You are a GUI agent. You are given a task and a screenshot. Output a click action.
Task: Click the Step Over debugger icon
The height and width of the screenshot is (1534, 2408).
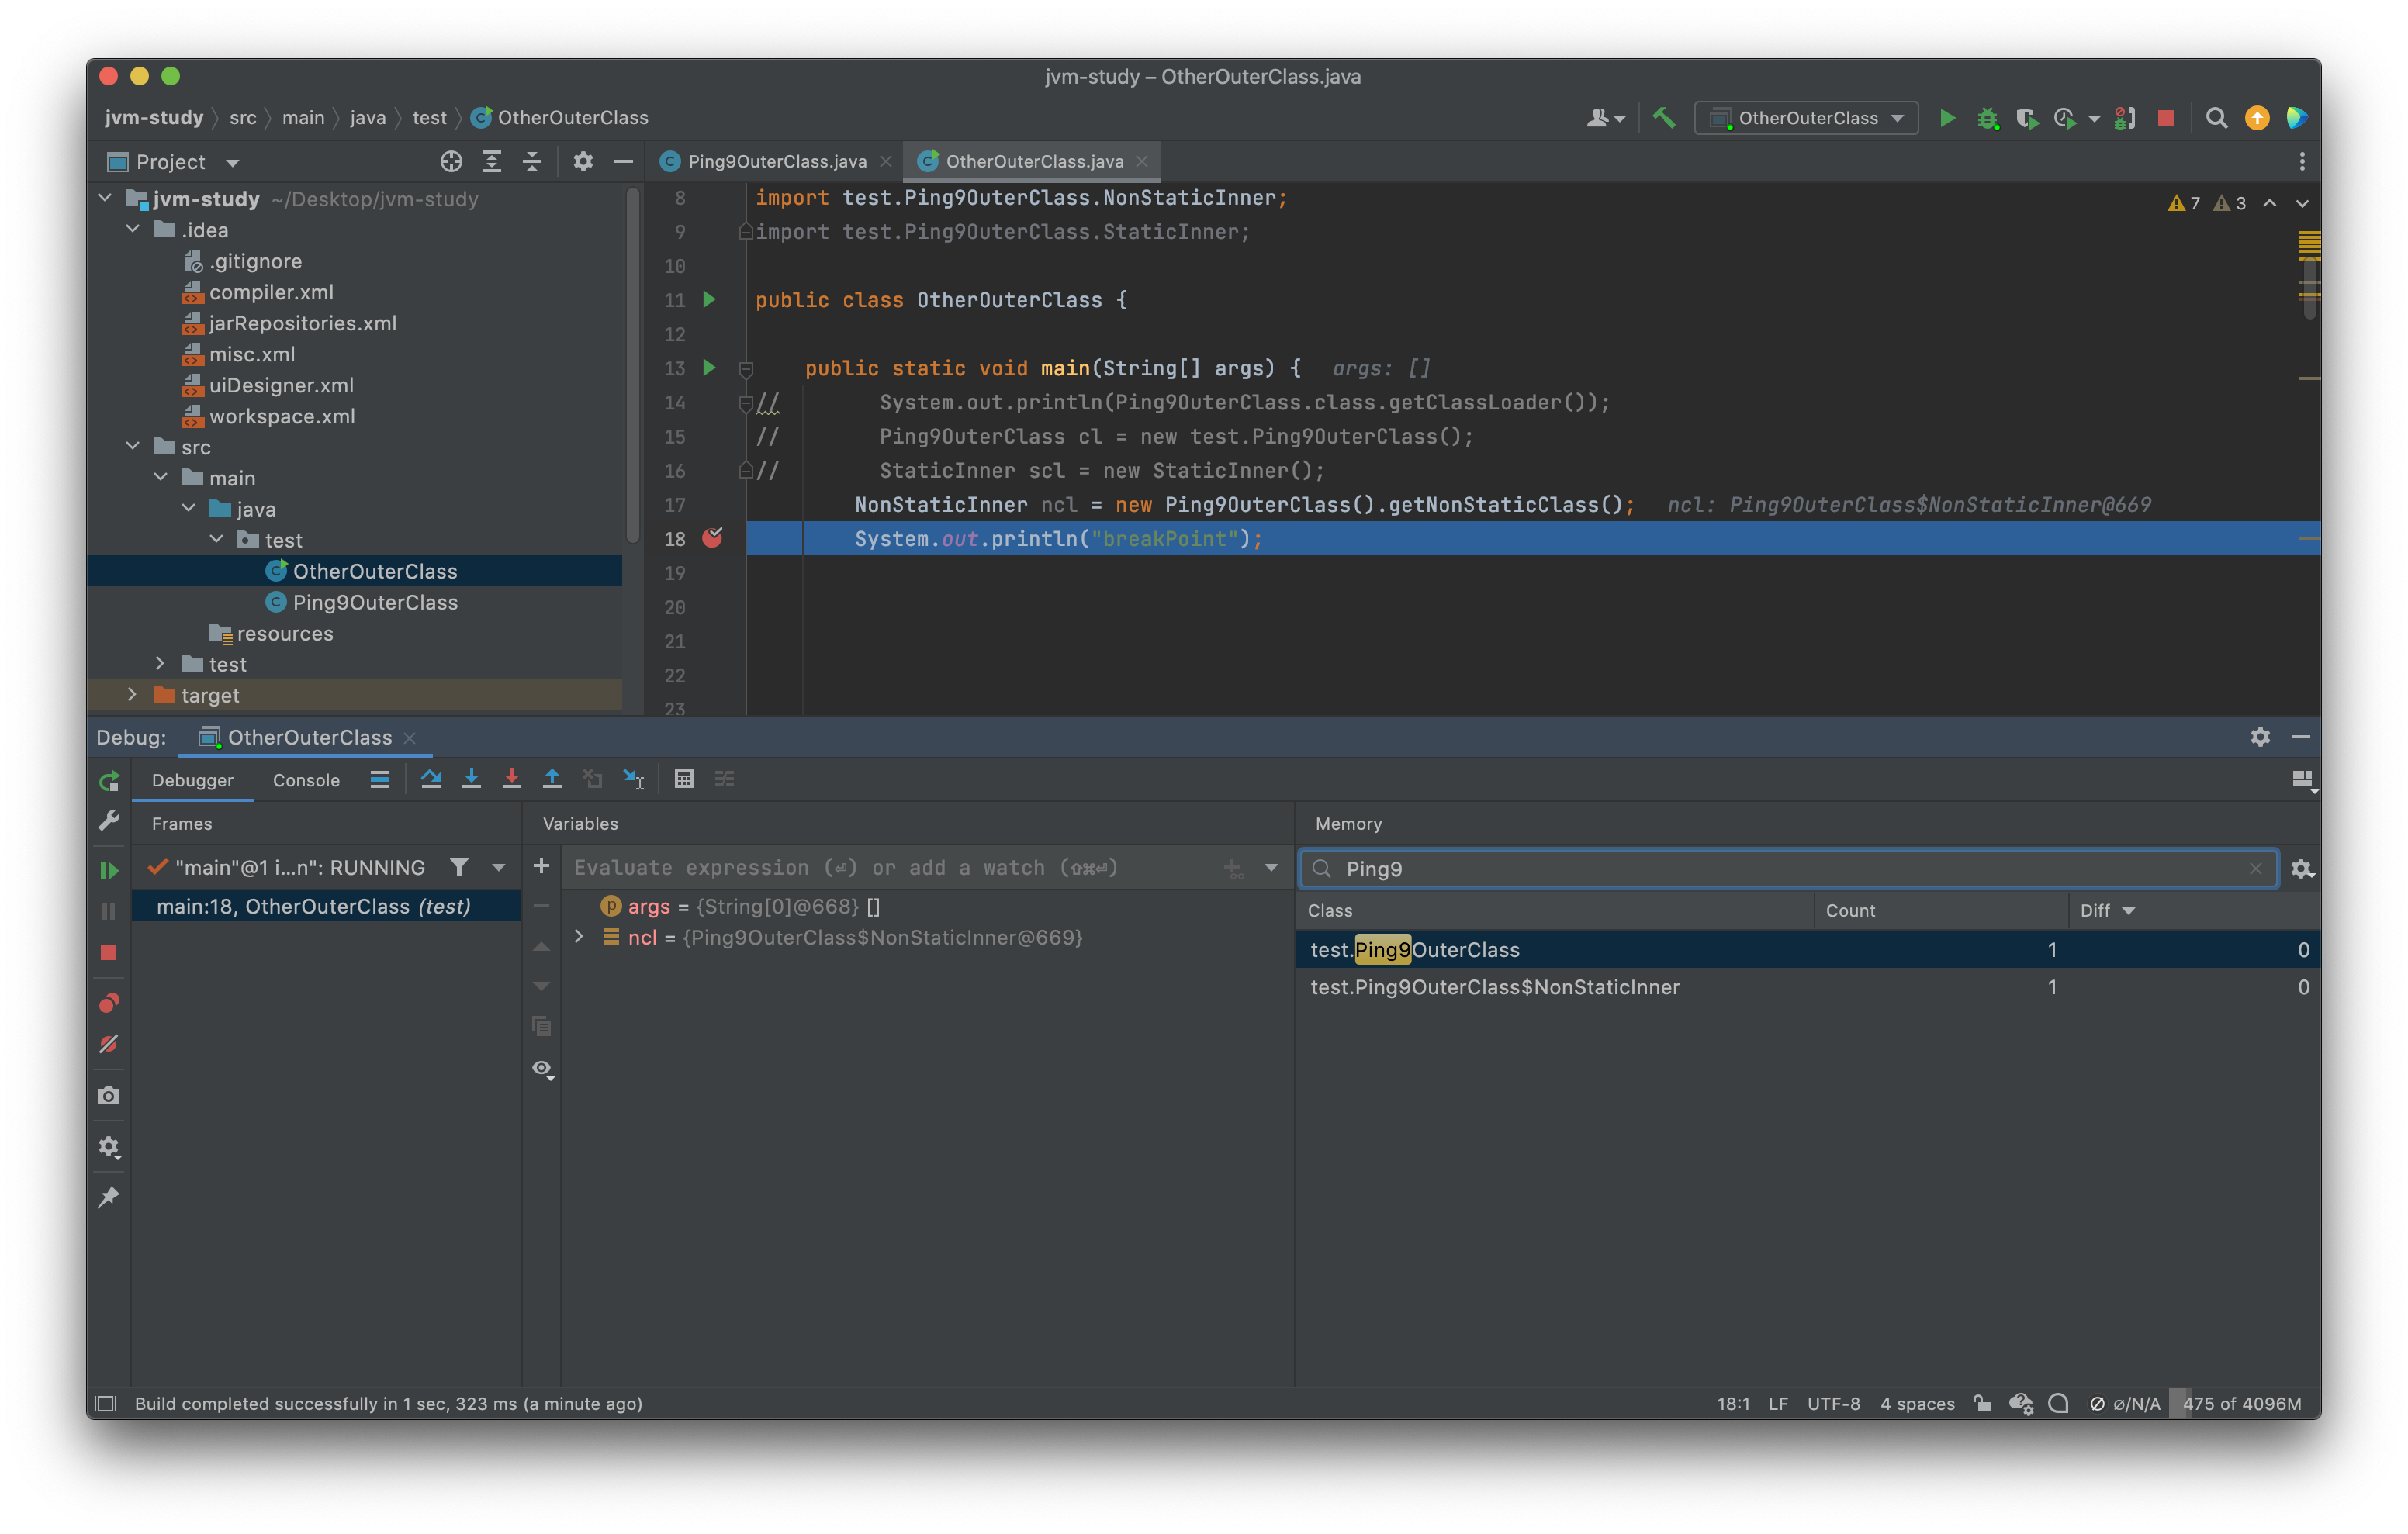431,779
